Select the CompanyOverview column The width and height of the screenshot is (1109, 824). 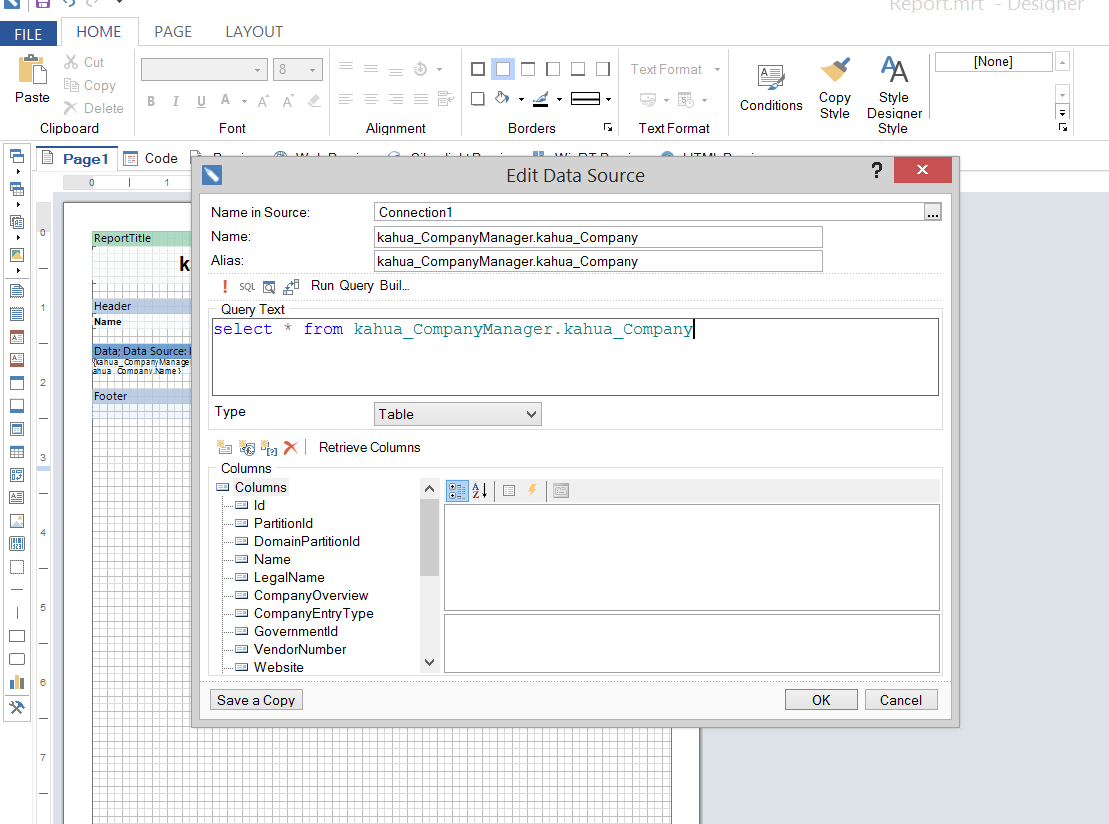pos(311,596)
